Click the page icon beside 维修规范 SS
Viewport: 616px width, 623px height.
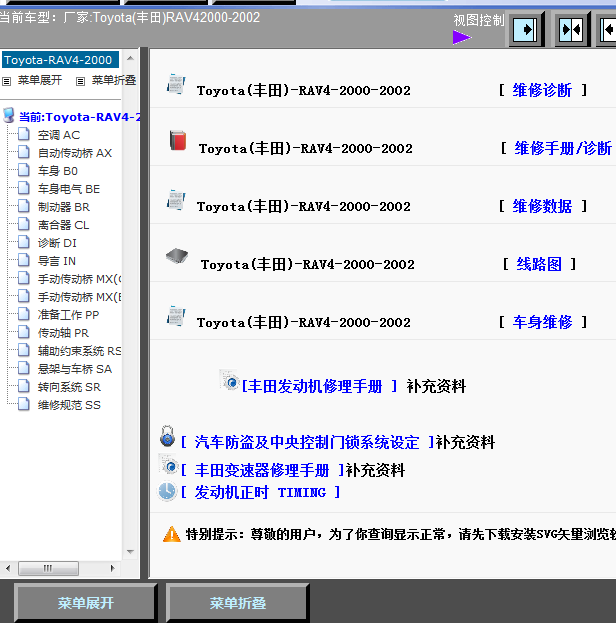coord(24,404)
